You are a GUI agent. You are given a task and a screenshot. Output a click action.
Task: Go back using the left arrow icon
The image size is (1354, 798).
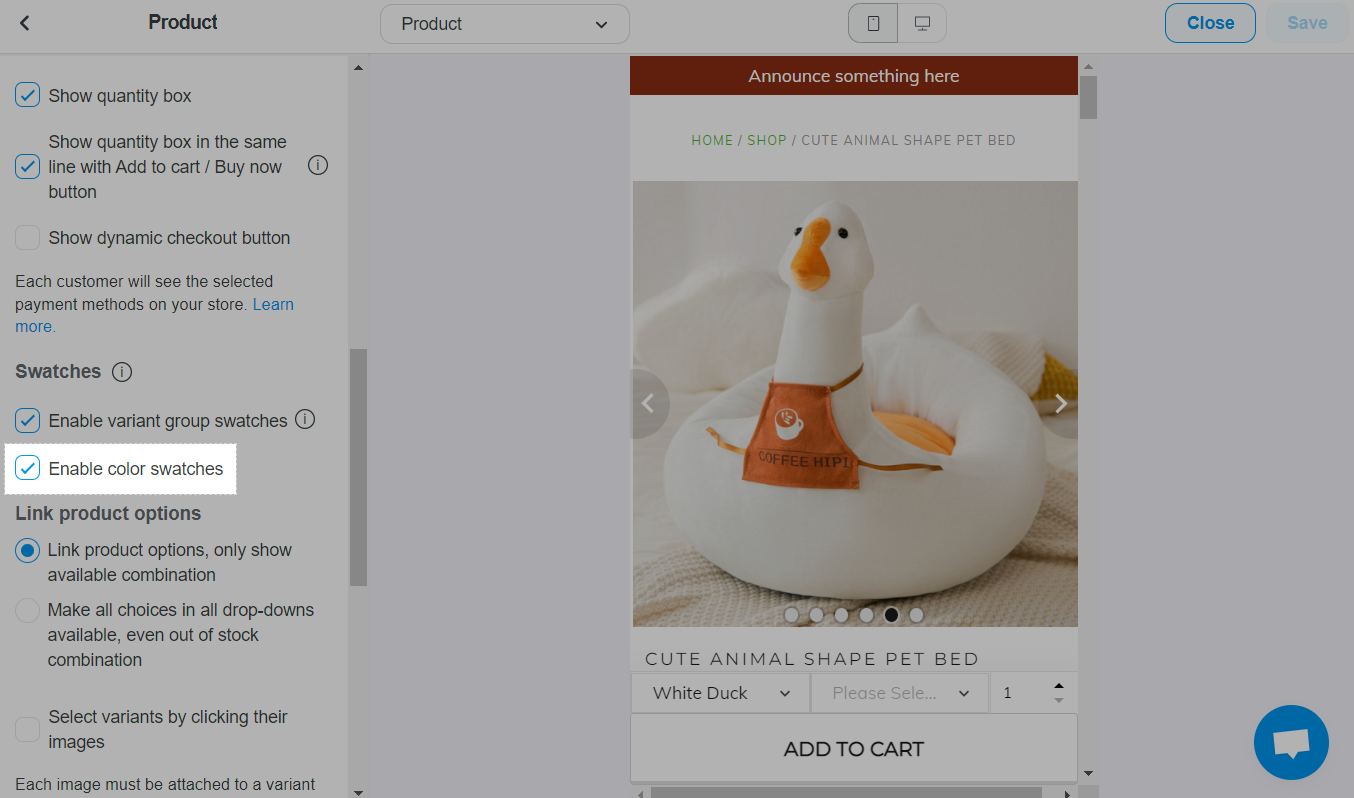[25, 23]
